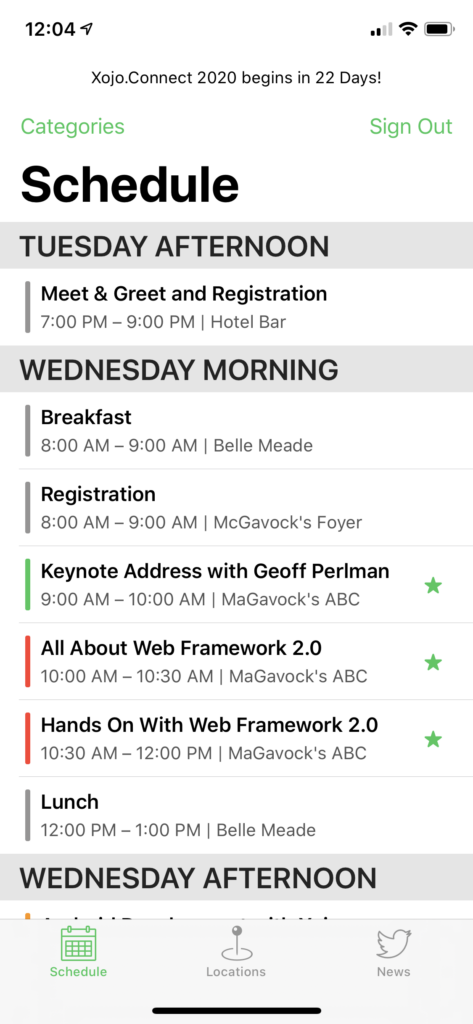Unstar Hands On With Web Framework 2.0

pyautogui.click(x=432, y=739)
